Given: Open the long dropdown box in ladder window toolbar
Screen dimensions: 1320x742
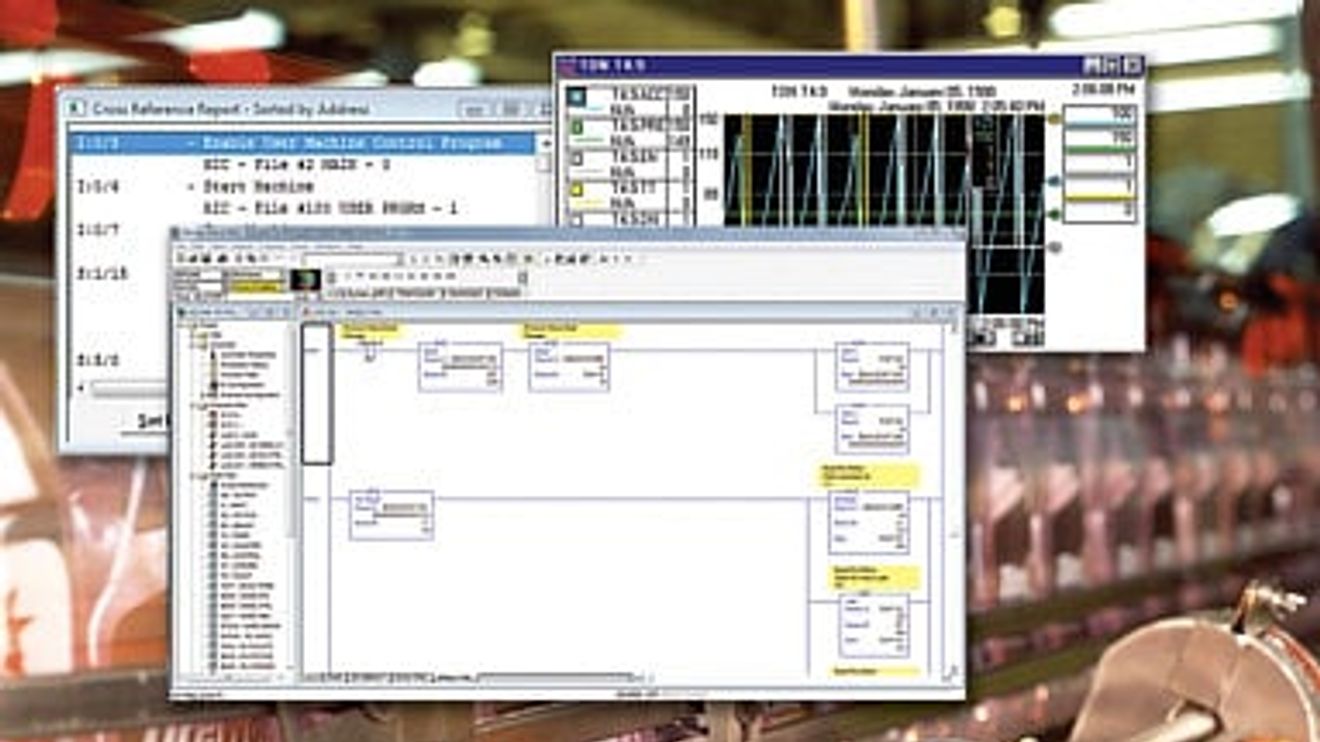Looking at the screenshot, I should 354,260.
